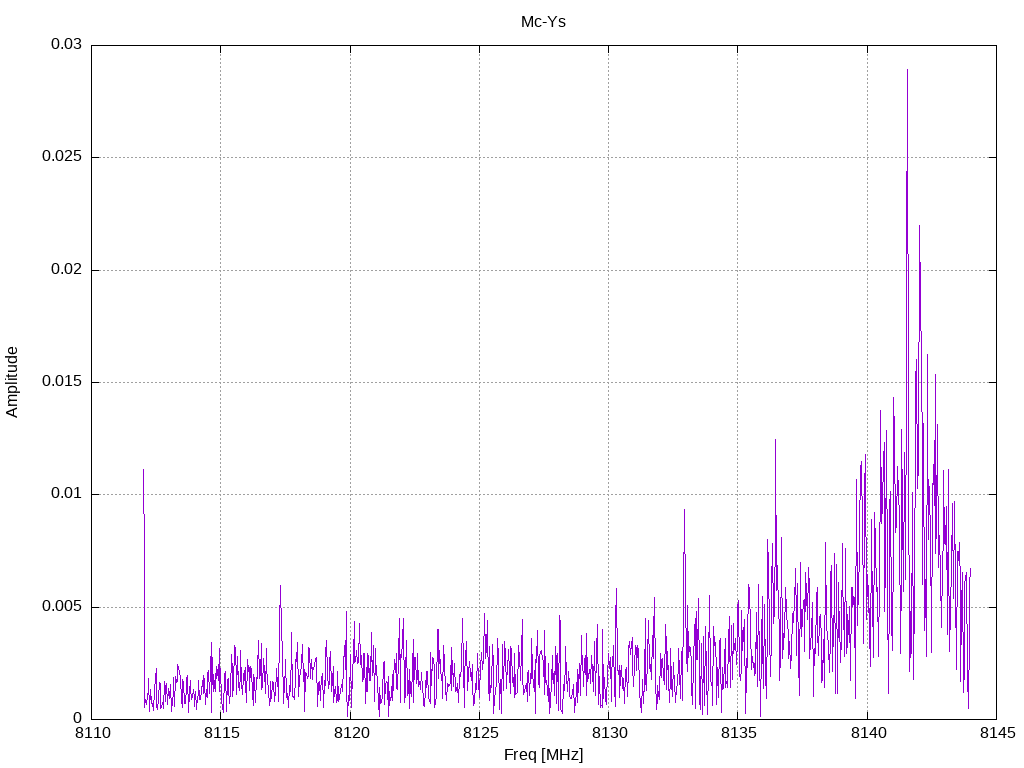Screen dimensions: 1024x768
Task: Click the y-axis tick label 0.015
Action: pos(62,381)
